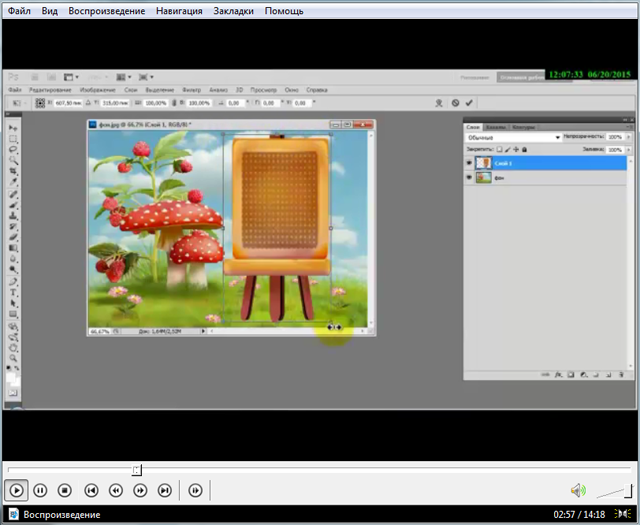Select the Слой 1 layer thumbnail

click(484, 162)
